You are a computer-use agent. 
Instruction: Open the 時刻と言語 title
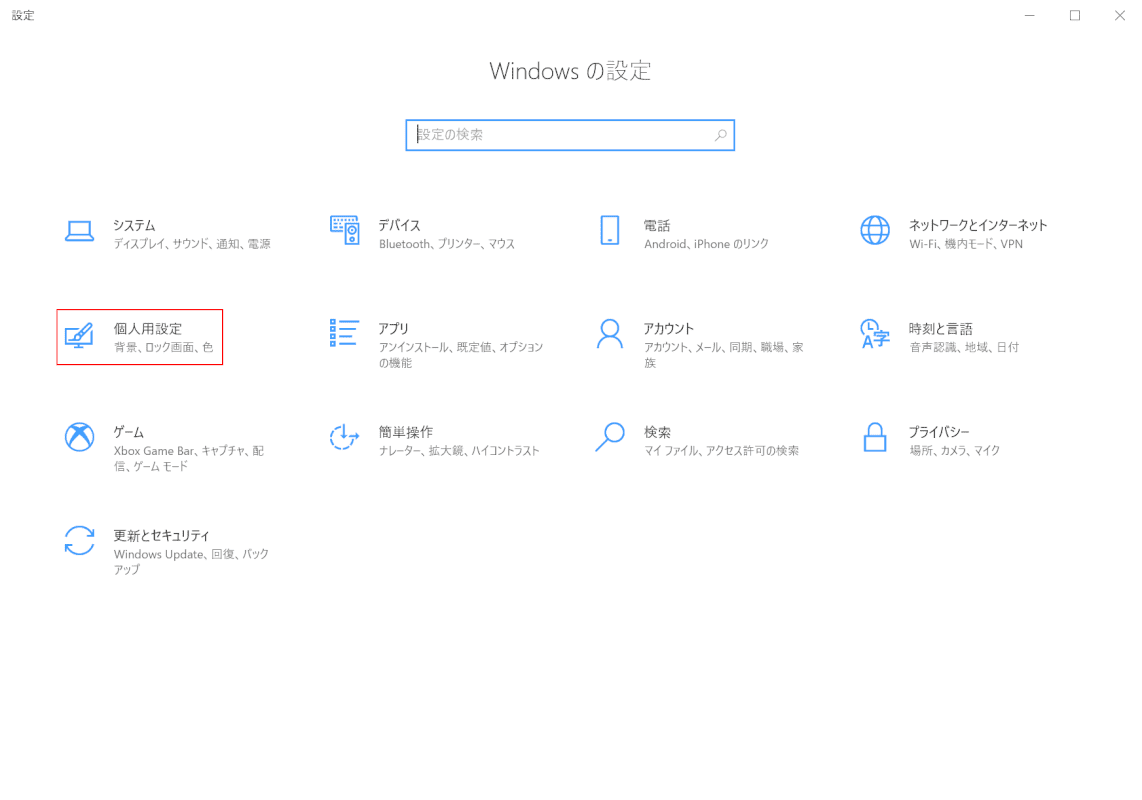[940, 329]
